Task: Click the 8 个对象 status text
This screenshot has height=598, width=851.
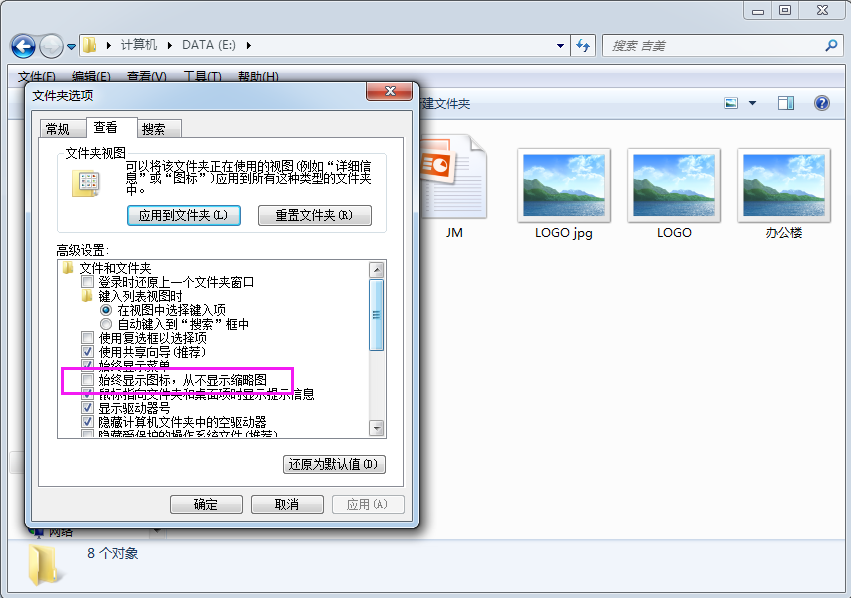Action: point(112,554)
